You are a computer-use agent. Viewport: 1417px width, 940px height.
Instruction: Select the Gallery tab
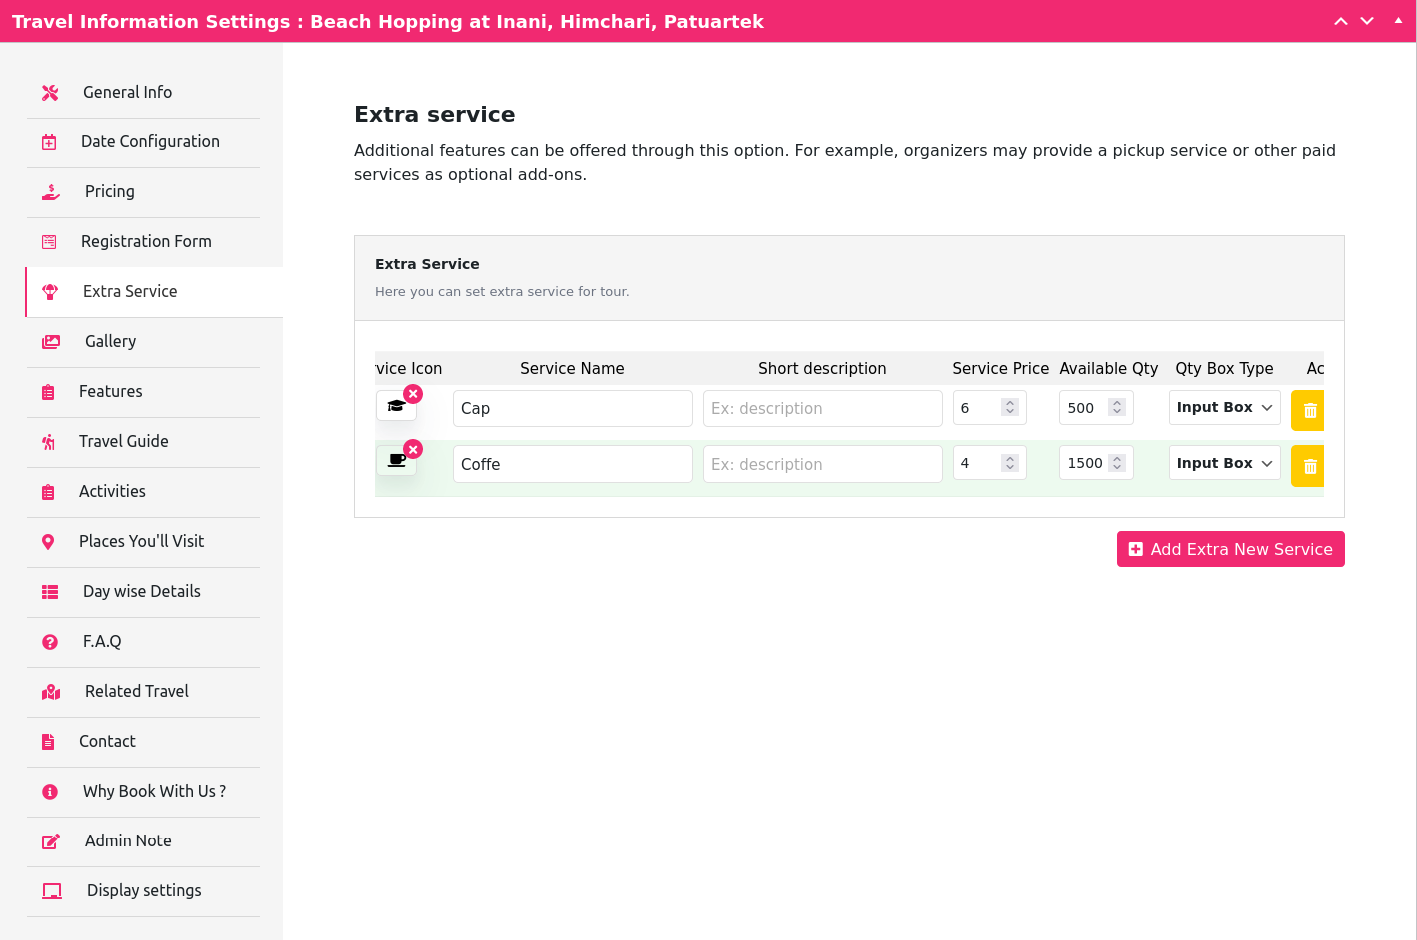(143, 342)
